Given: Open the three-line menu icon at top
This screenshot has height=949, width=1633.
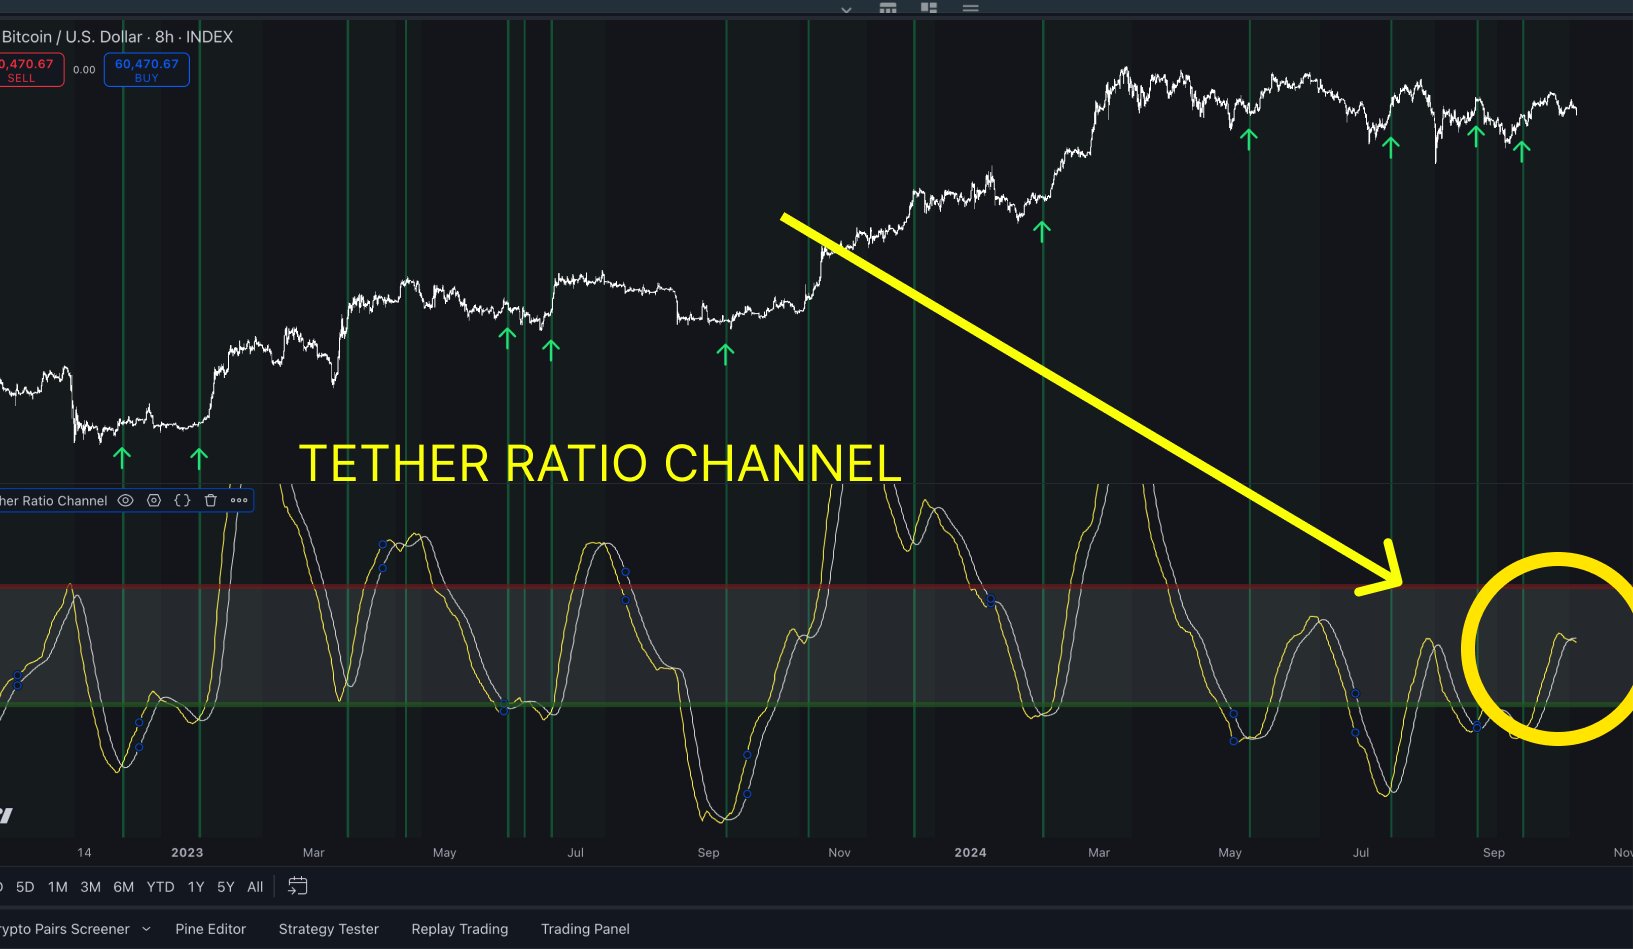Looking at the screenshot, I should click(x=970, y=8).
